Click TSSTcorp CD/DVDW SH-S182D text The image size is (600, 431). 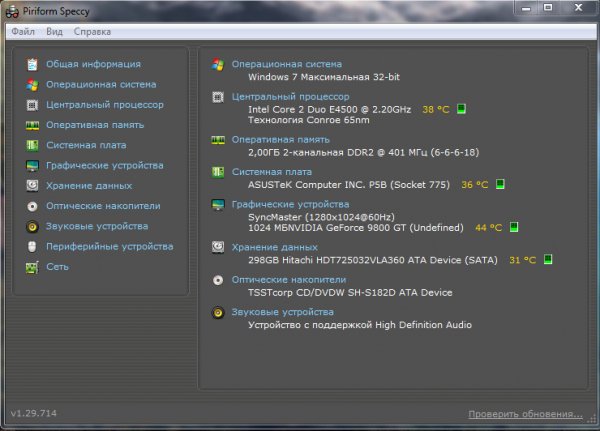(350, 293)
